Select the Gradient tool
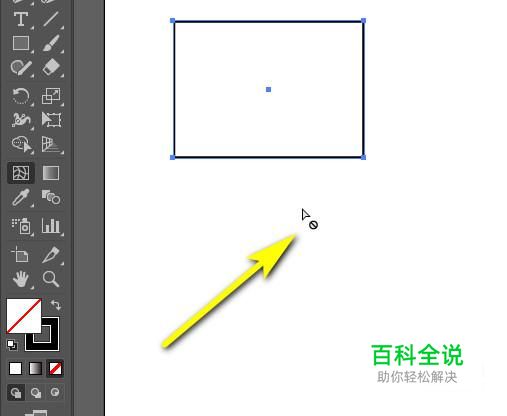This screenshot has height=416, width=507. coord(51,173)
